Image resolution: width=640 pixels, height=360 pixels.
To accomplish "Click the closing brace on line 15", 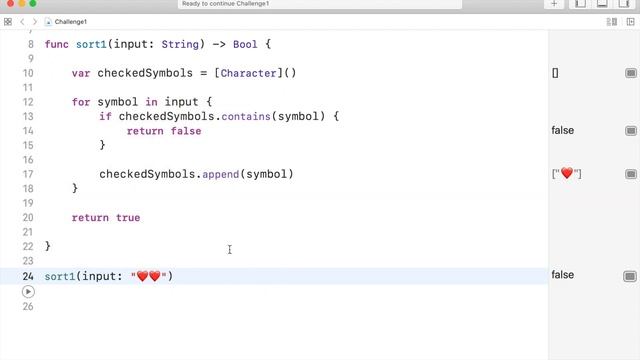I will [x=102, y=145].
